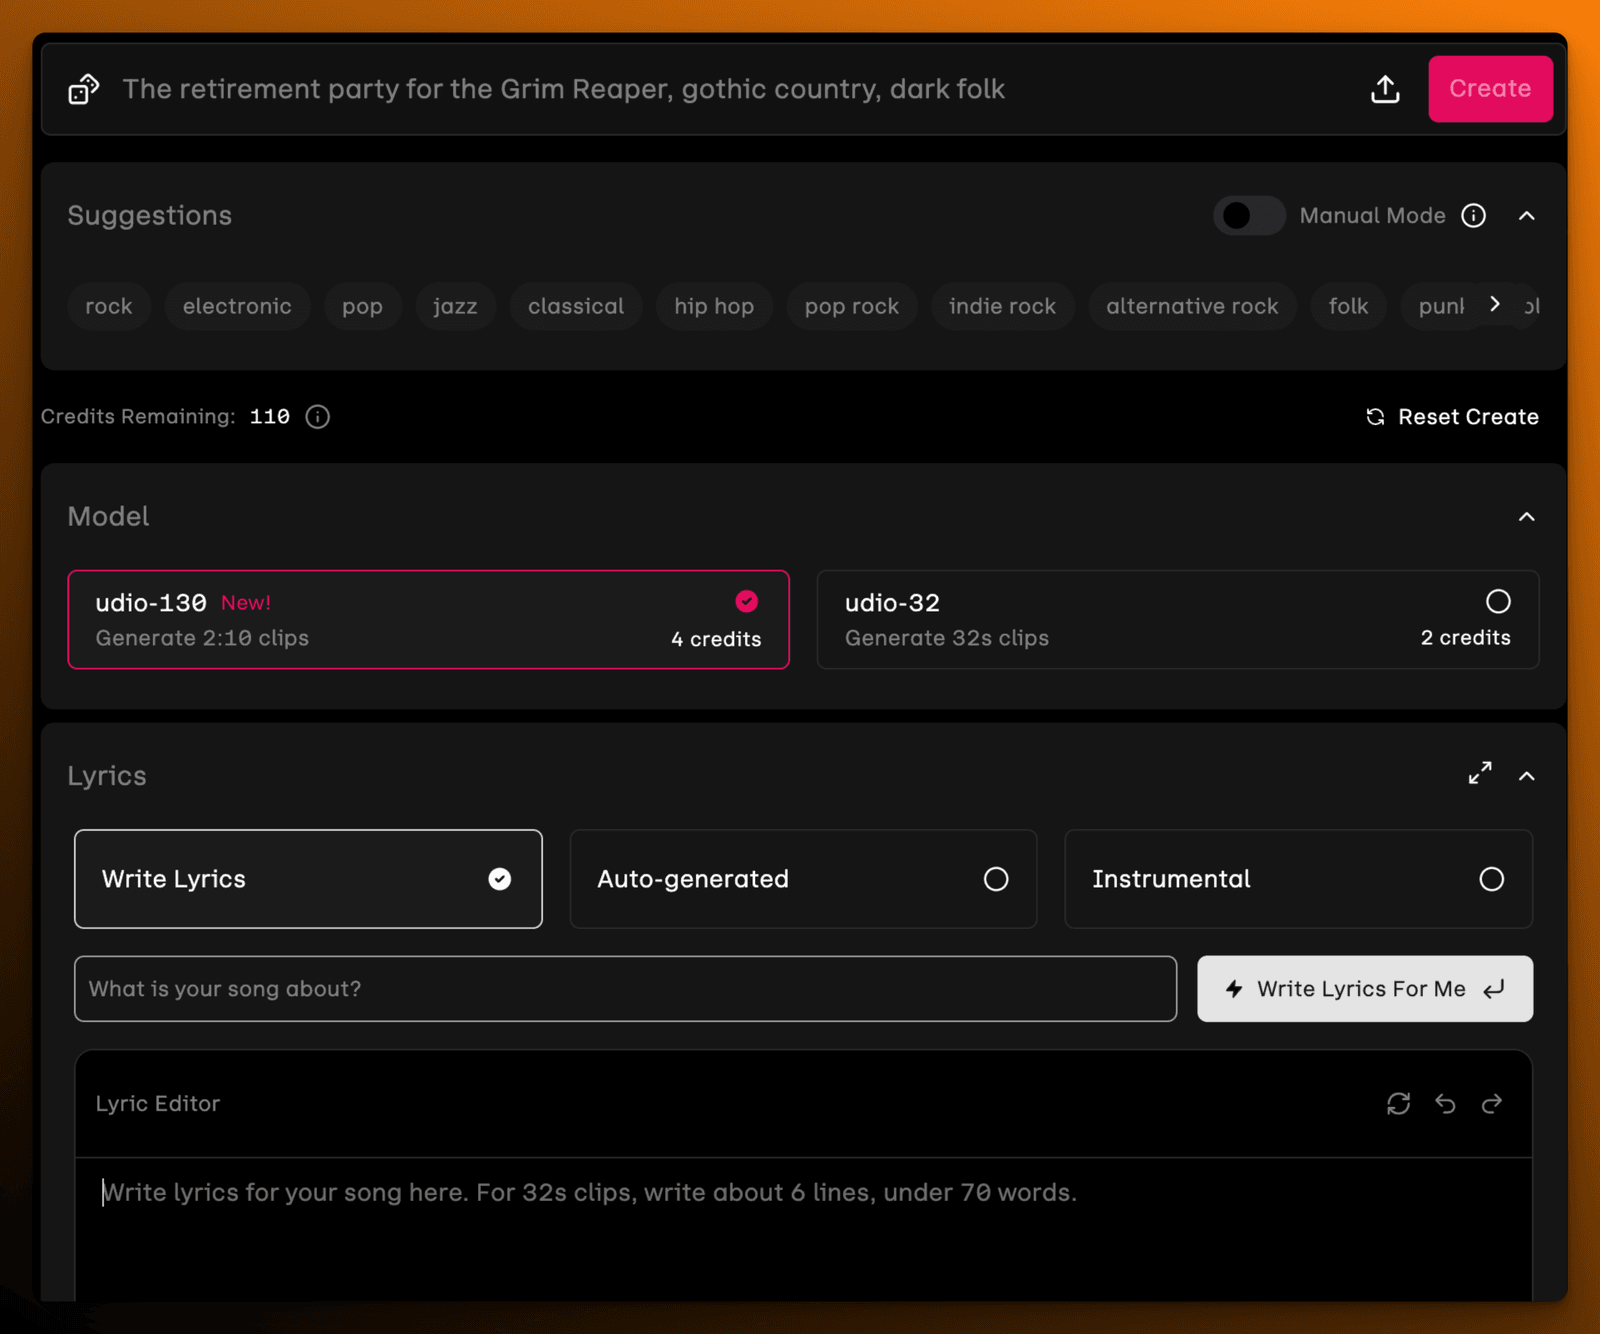This screenshot has height=1334, width=1600.
Task: Toggle the Manual Mode switch
Action: pyautogui.click(x=1249, y=216)
